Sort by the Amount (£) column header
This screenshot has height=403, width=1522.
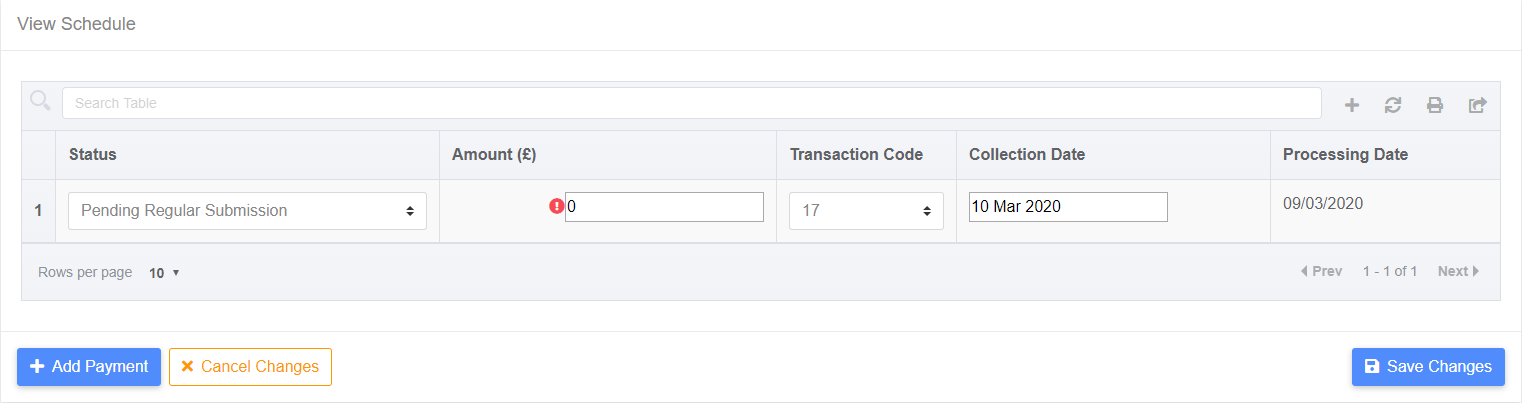coord(494,154)
